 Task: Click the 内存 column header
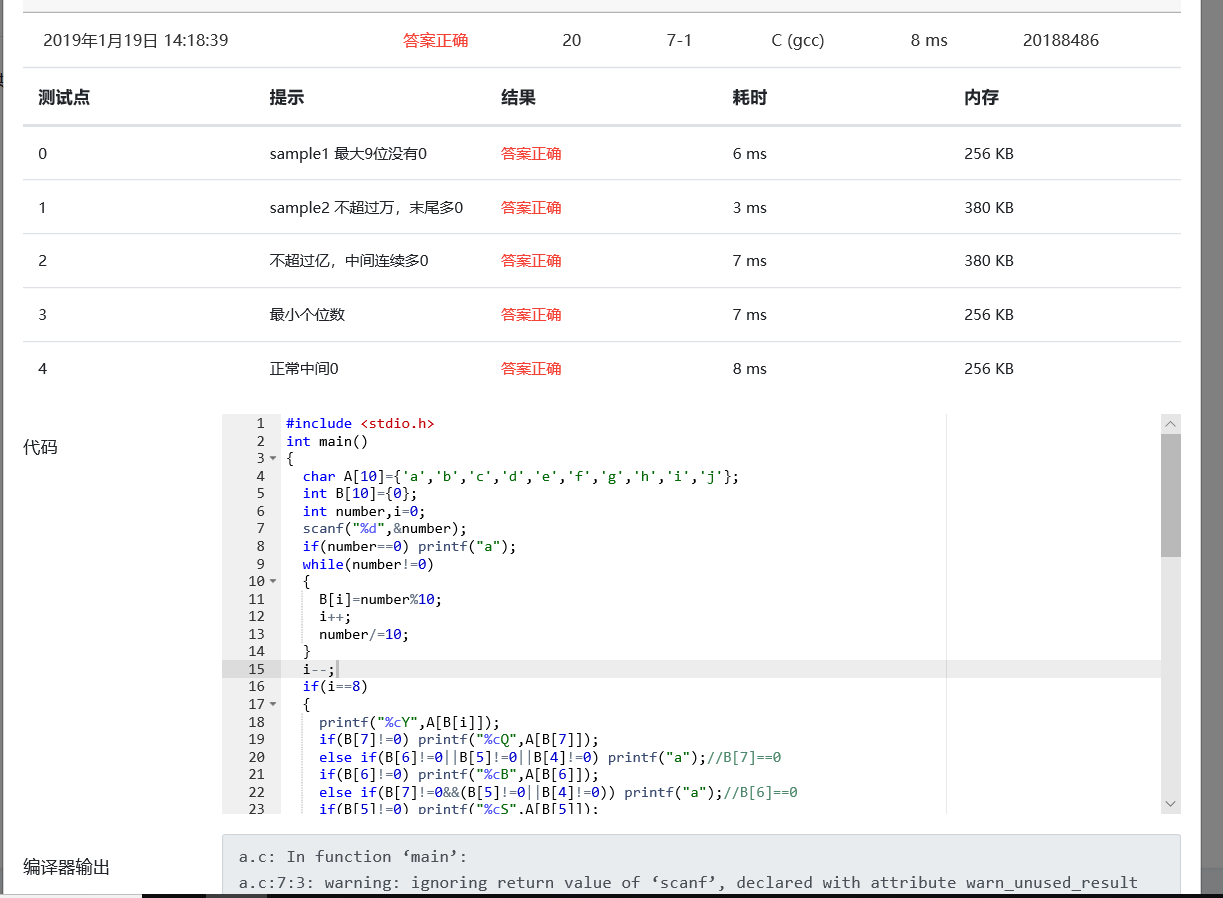coord(982,97)
